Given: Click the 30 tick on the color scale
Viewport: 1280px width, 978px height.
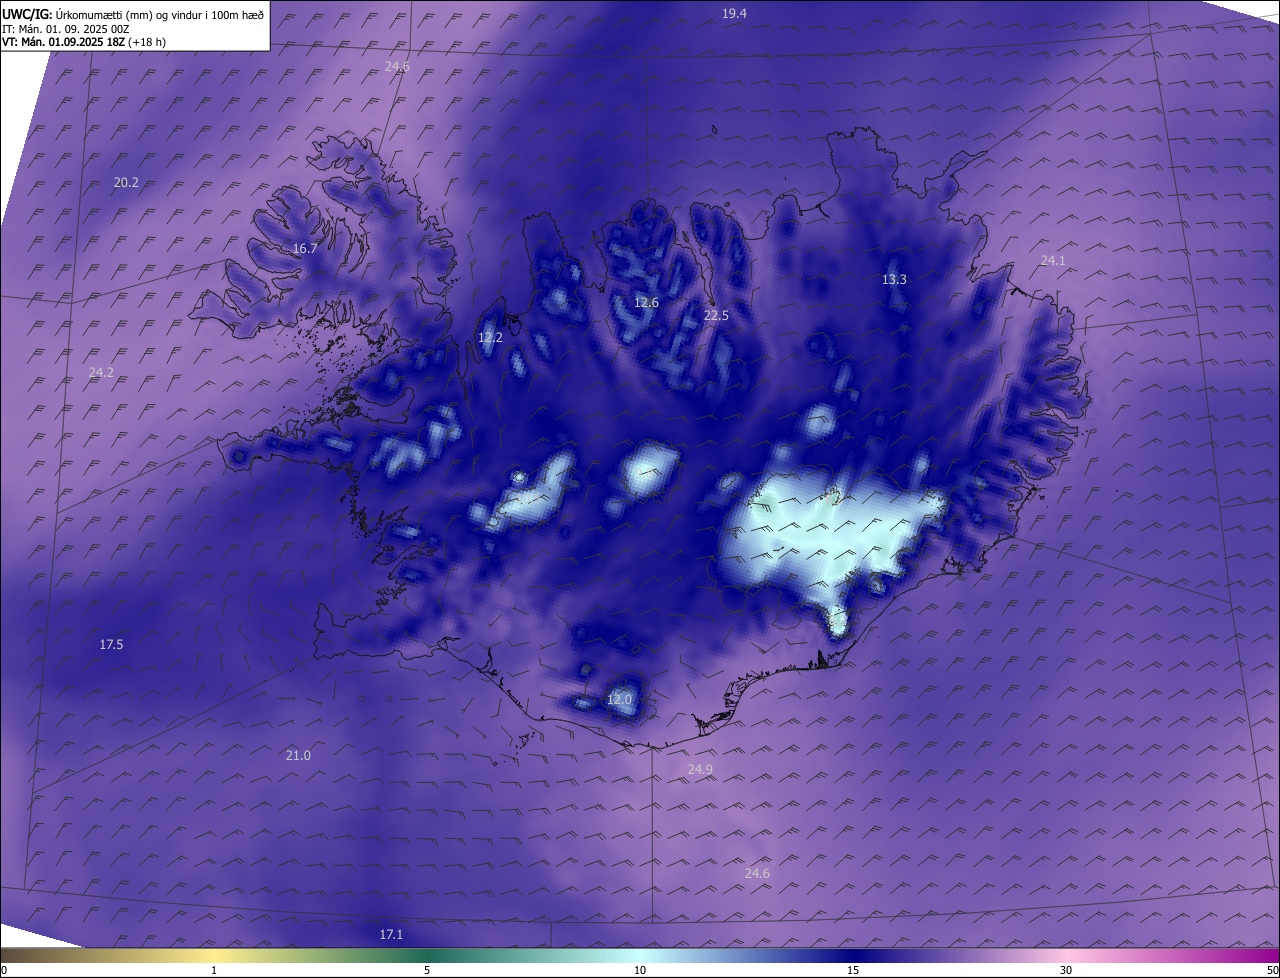Looking at the screenshot, I should (1066, 971).
